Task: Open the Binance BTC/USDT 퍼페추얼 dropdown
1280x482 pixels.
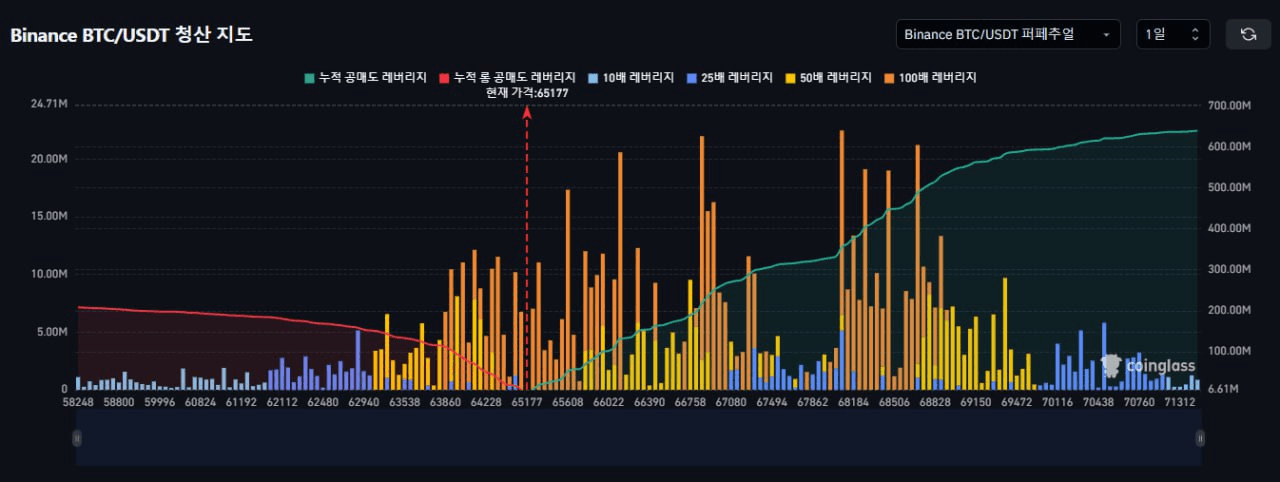Action: click(x=1007, y=34)
